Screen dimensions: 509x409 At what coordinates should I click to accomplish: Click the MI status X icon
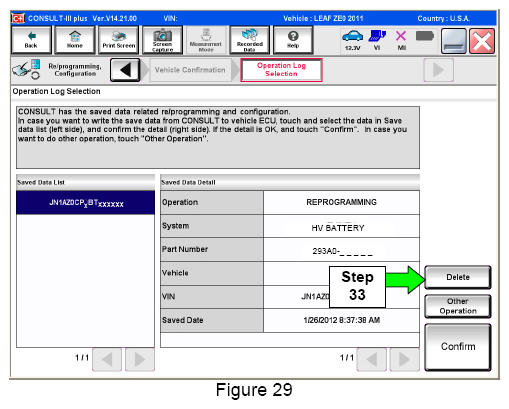(x=401, y=40)
